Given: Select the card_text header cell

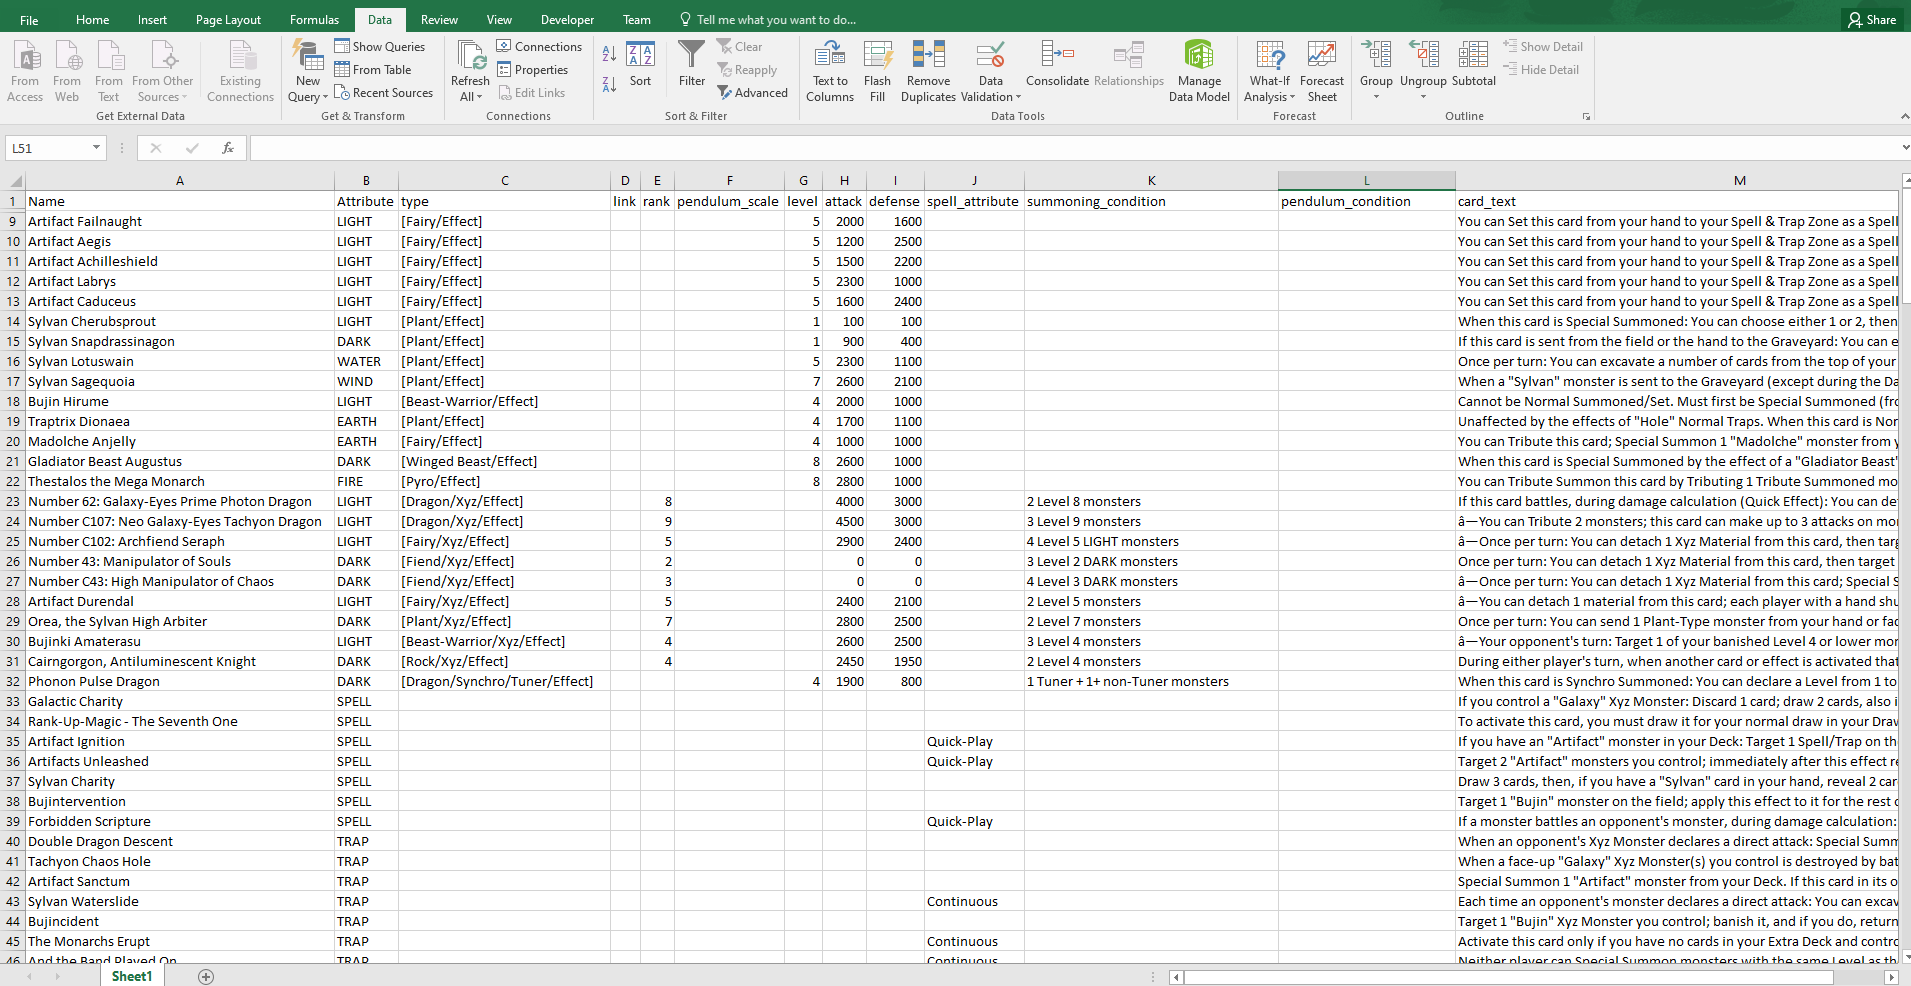Looking at the screenshot, I should pyautogui.click(x=1677, y=201).
